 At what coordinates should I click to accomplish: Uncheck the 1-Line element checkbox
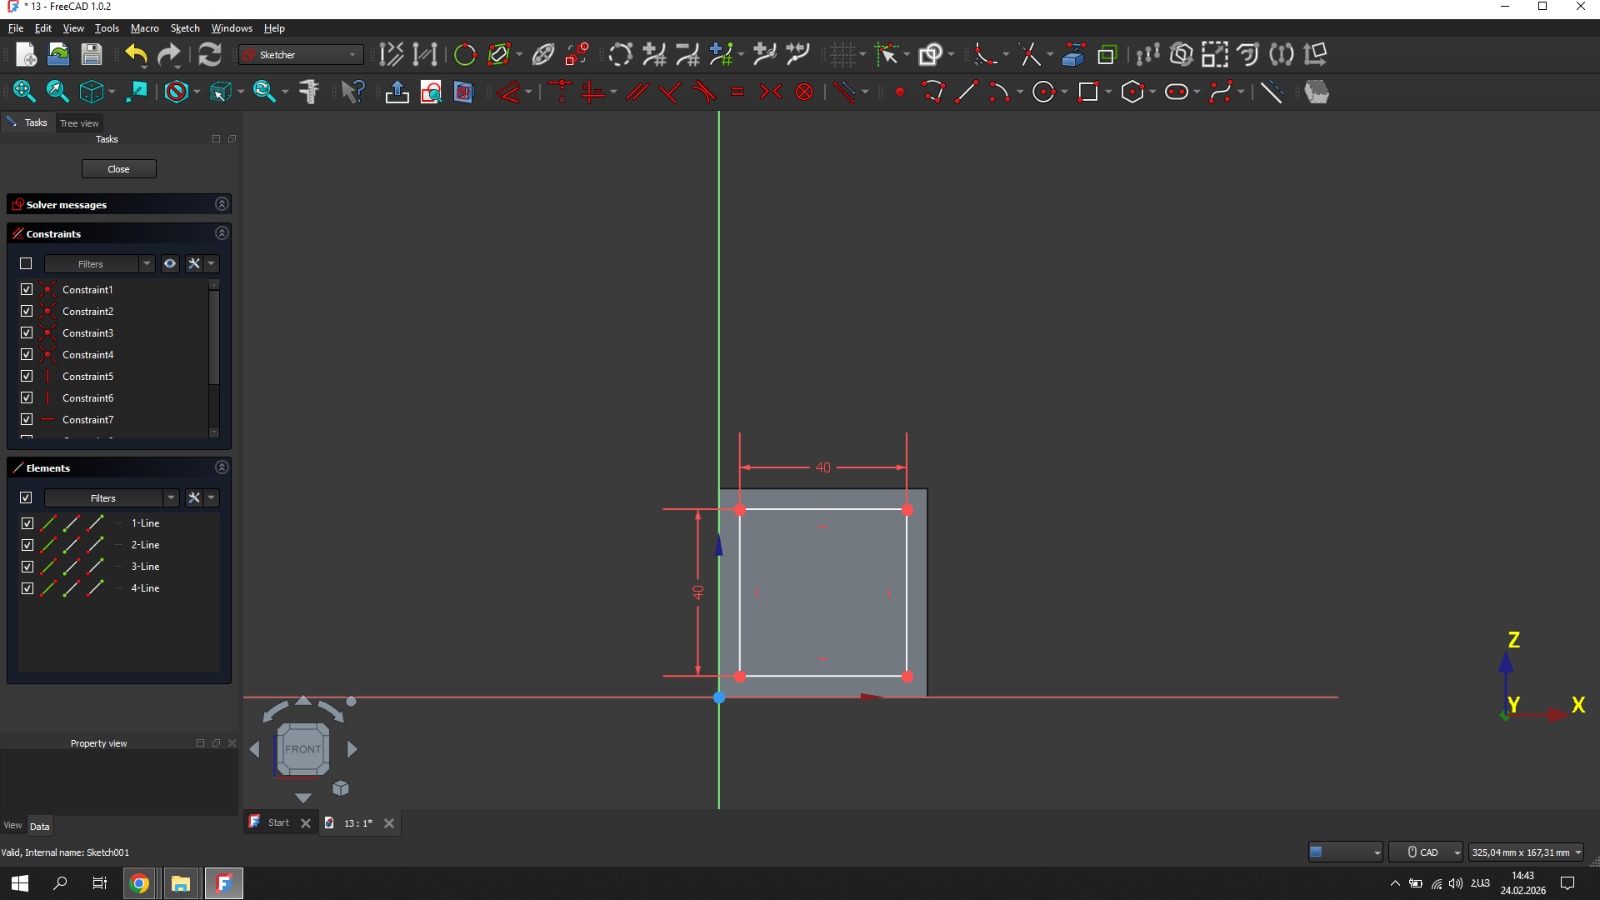click(27, 523)
